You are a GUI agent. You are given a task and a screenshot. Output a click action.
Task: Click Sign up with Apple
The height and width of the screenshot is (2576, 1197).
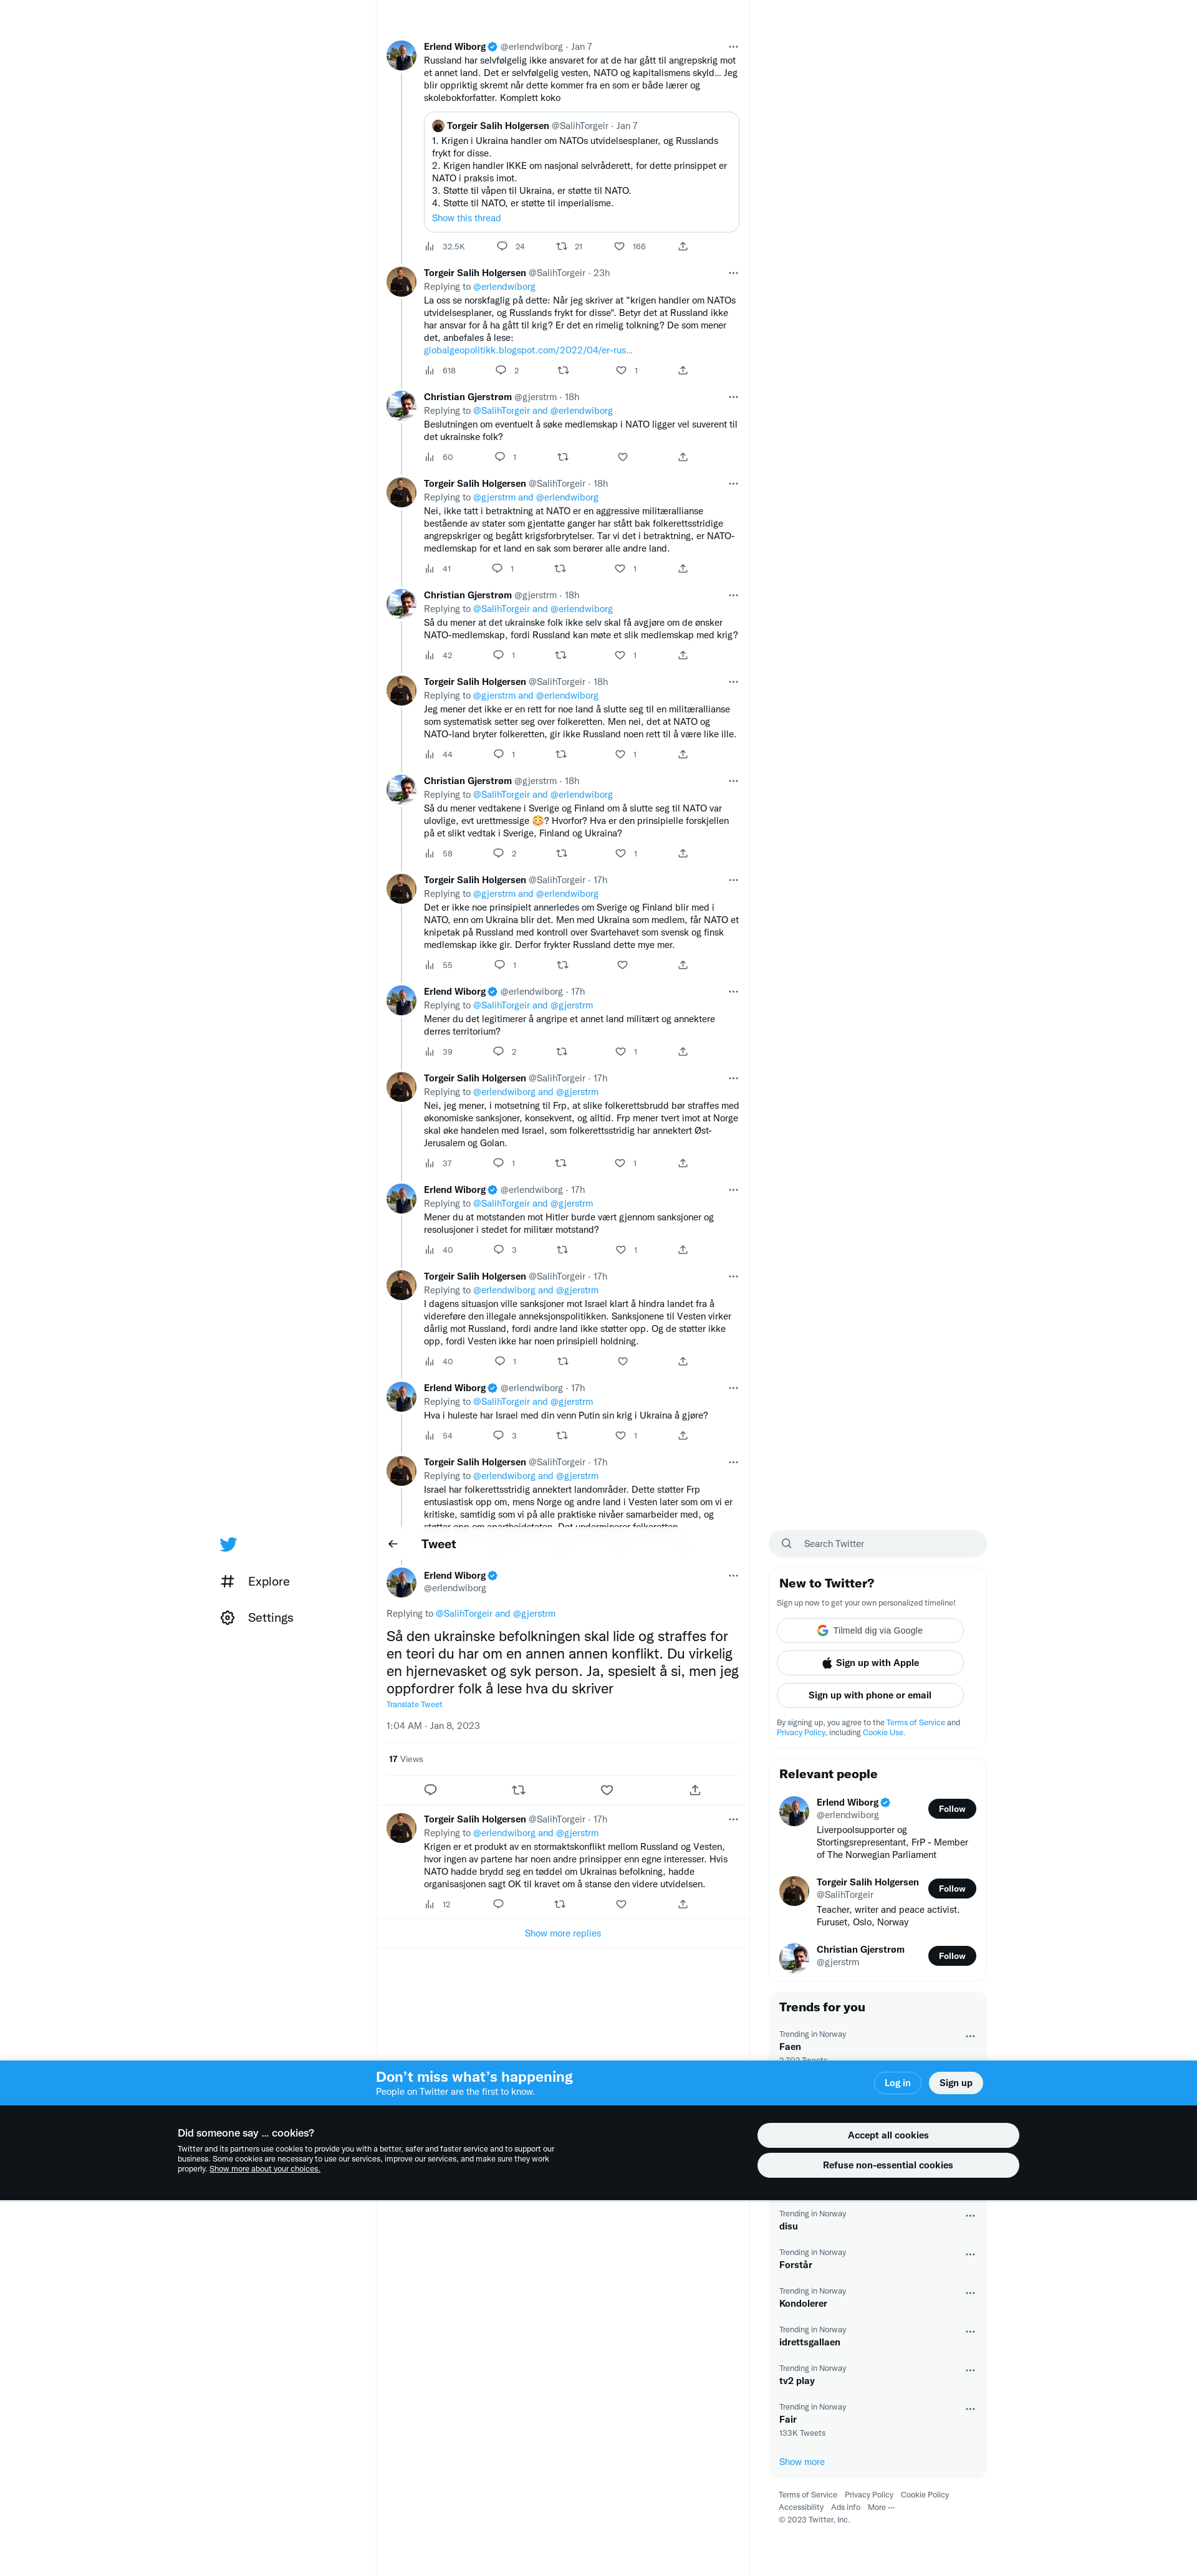point(870,1662)
